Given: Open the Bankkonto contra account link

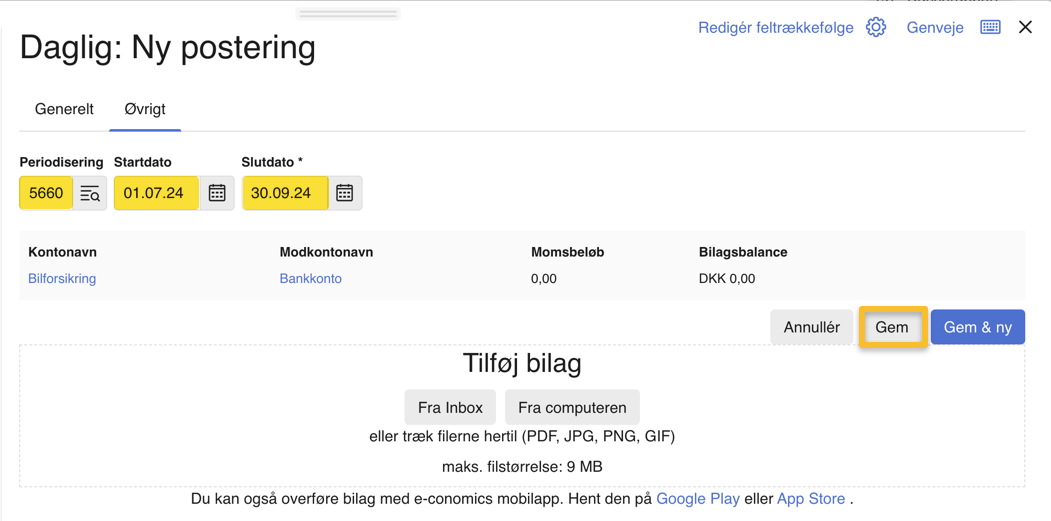Looking at the screenshot, I should pos(310,279).
